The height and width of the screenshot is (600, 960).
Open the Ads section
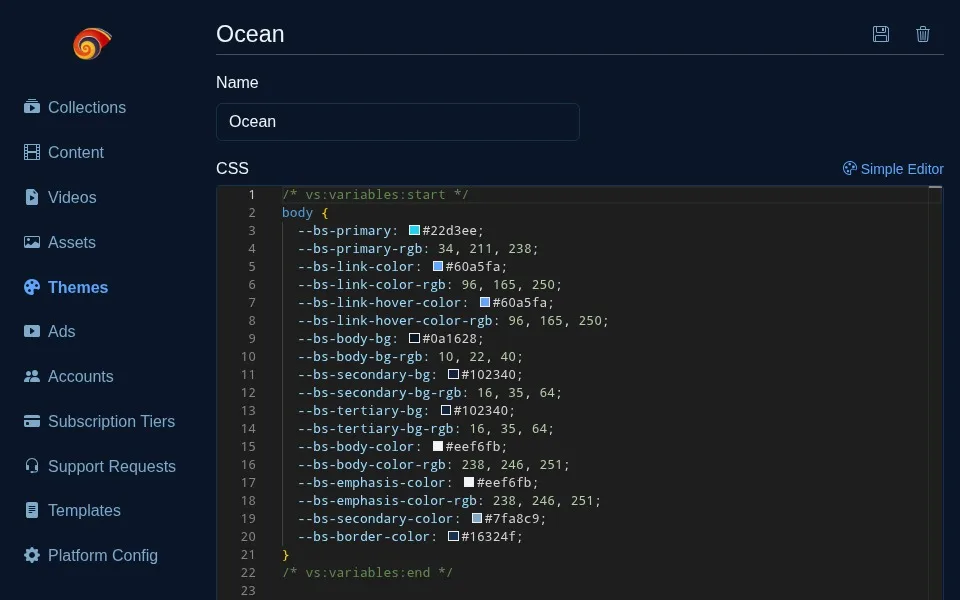[62, 331]
